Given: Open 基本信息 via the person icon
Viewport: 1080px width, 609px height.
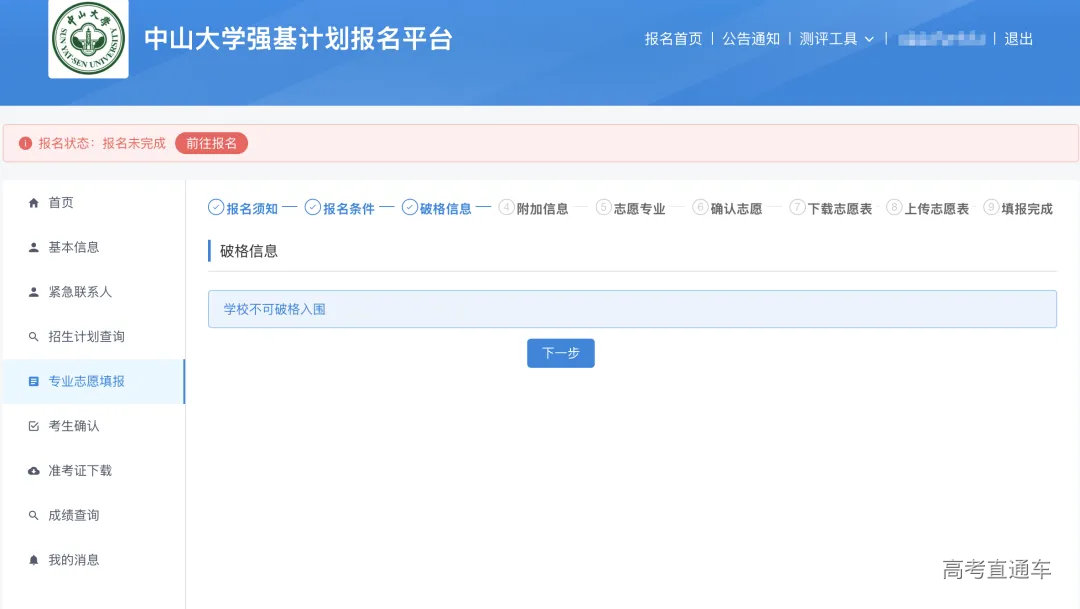Looking at the screenshot, I should point(34,246).
